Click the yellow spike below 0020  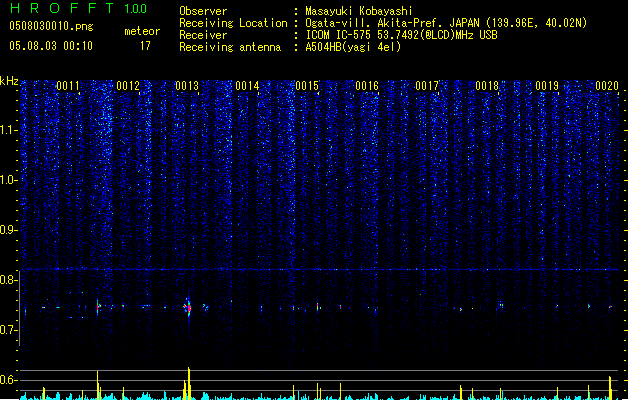(x=610, y=388)
